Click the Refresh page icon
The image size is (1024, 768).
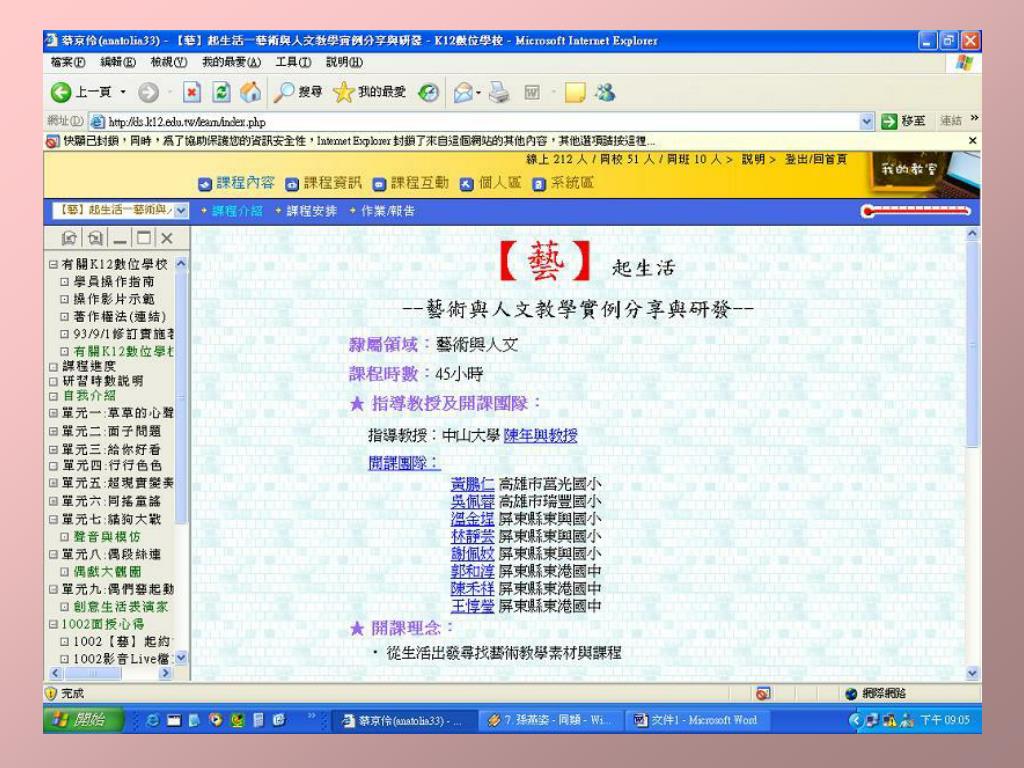(221, 93)
